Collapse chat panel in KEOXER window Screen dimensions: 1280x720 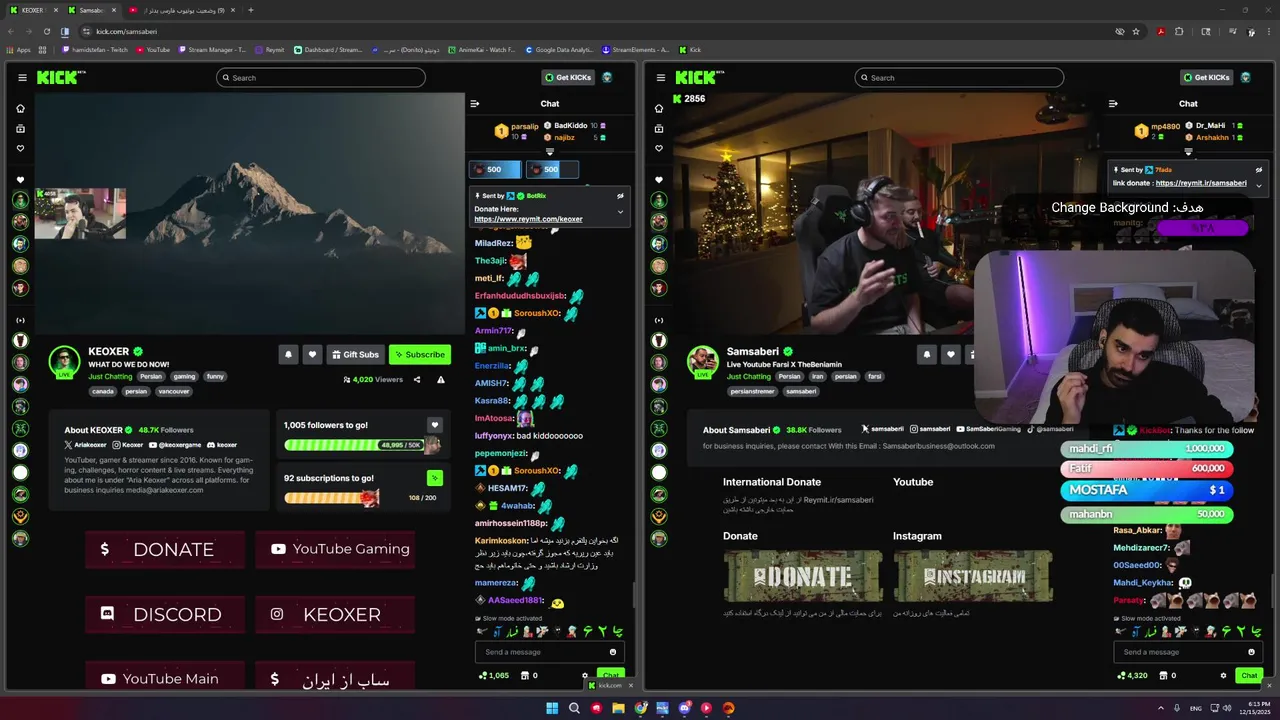475,103
